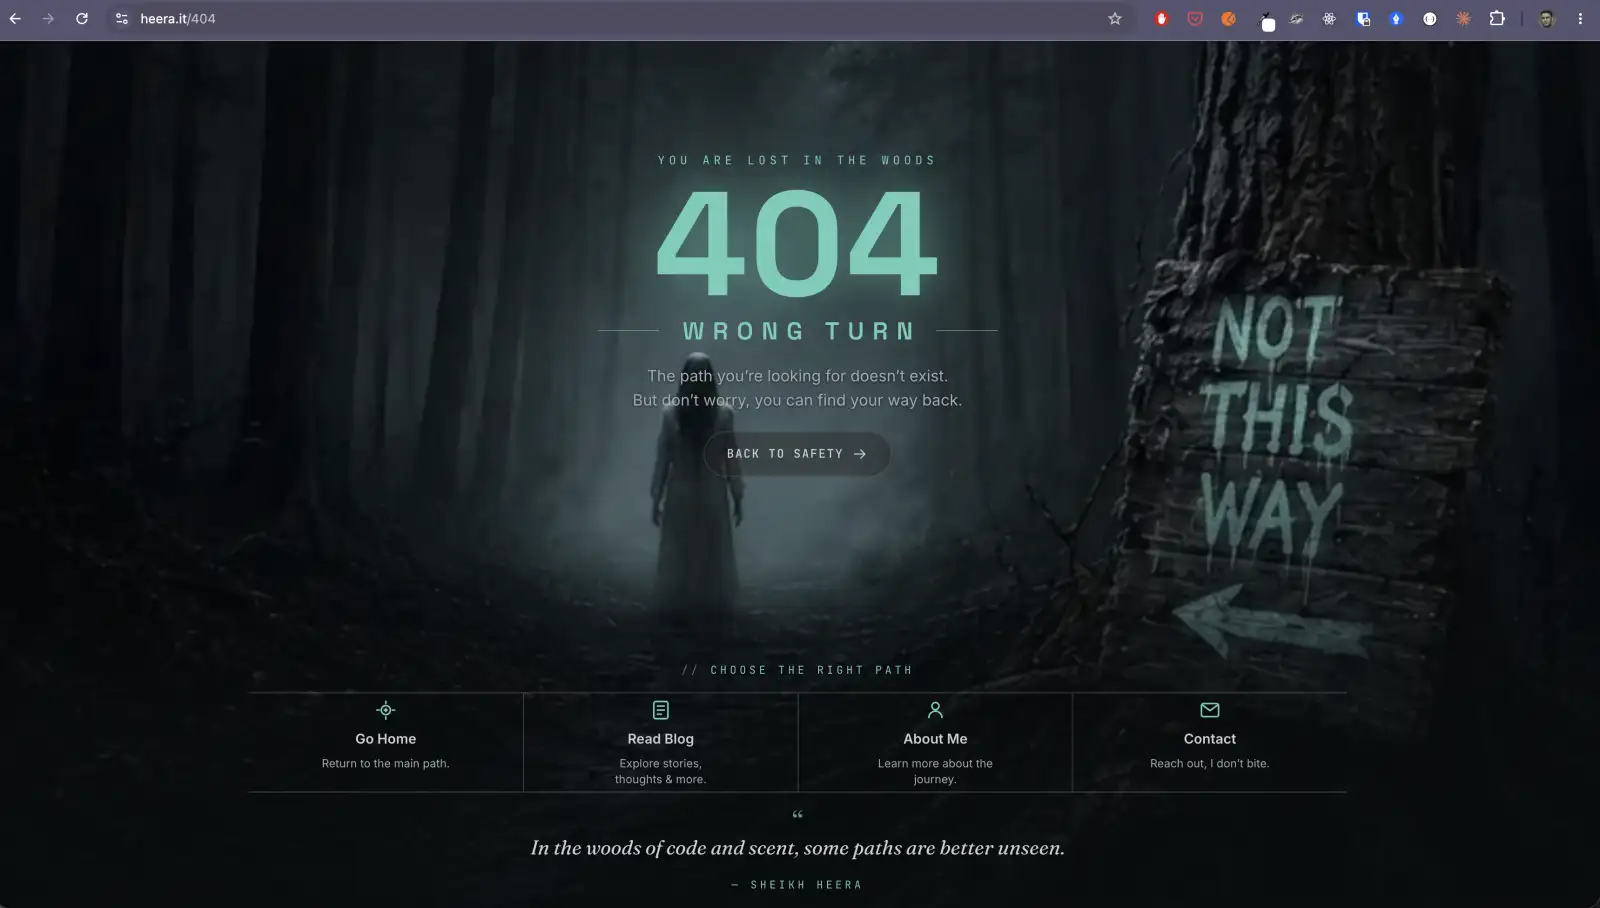
Task: Click the large 404 heading
Action: tap(797, 243)
